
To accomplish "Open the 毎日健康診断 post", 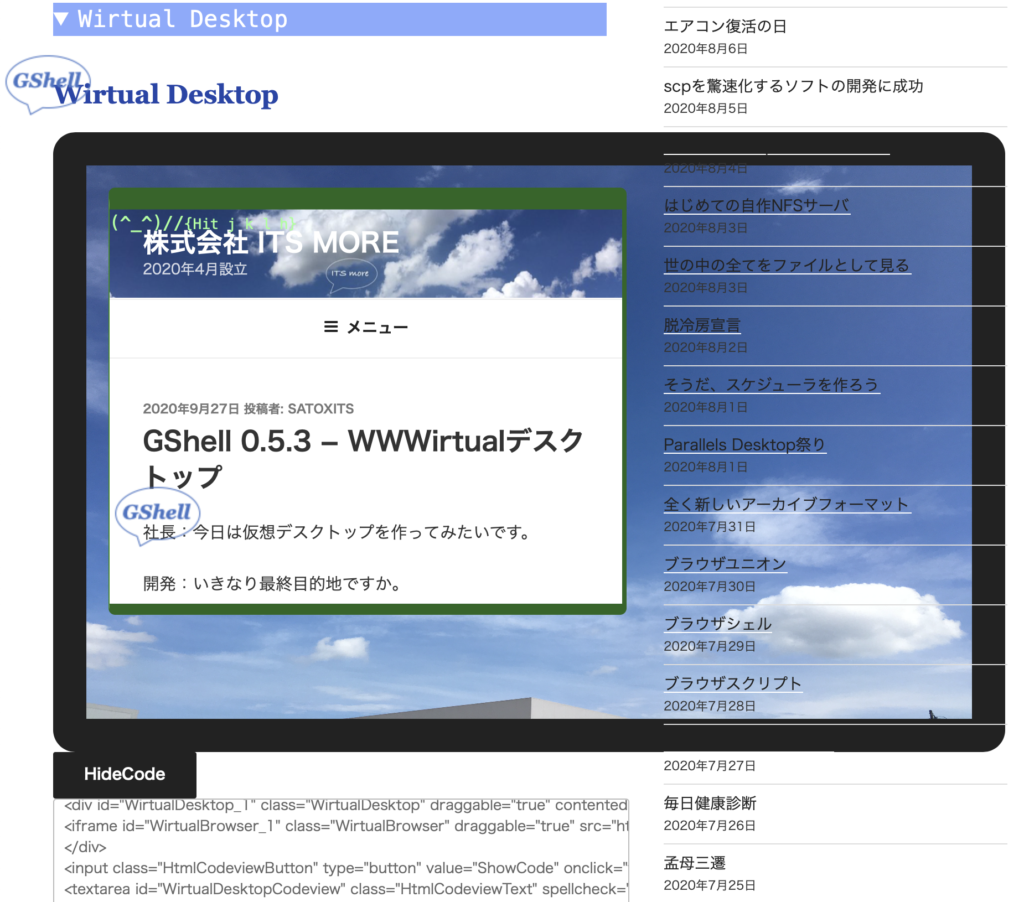I will tap(710, 803).
